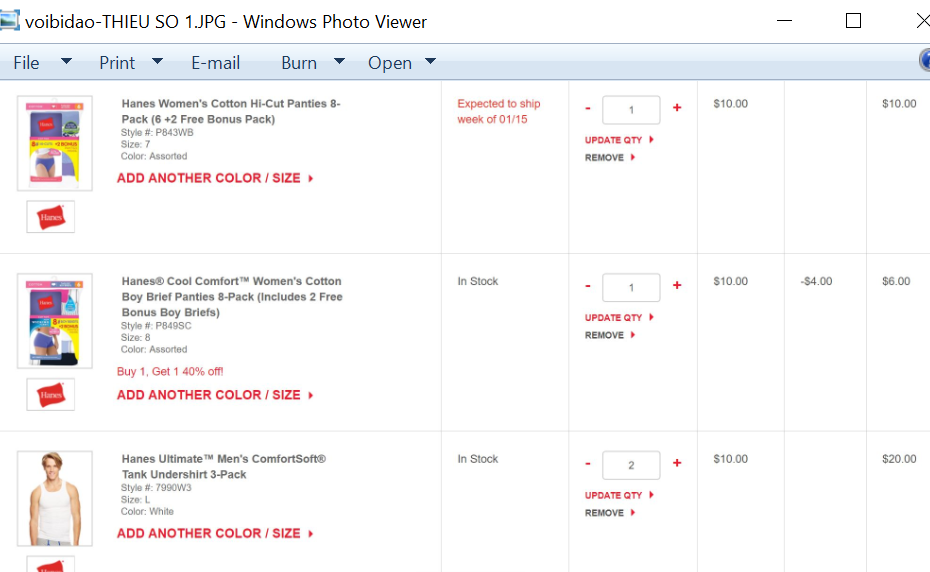Click Add Another Color / Size for Tank Undershirt
This screenshot has width=930, height=572.
[215, 533]
